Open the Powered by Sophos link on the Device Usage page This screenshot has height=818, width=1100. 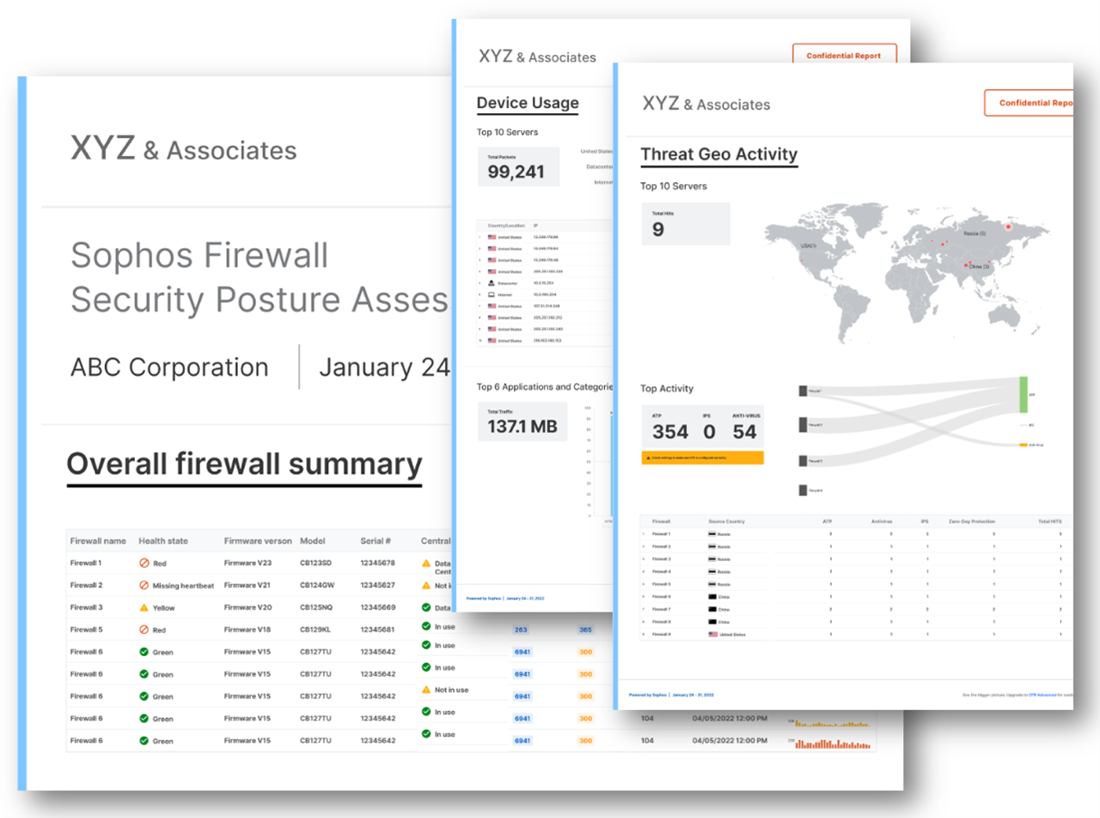484,598
